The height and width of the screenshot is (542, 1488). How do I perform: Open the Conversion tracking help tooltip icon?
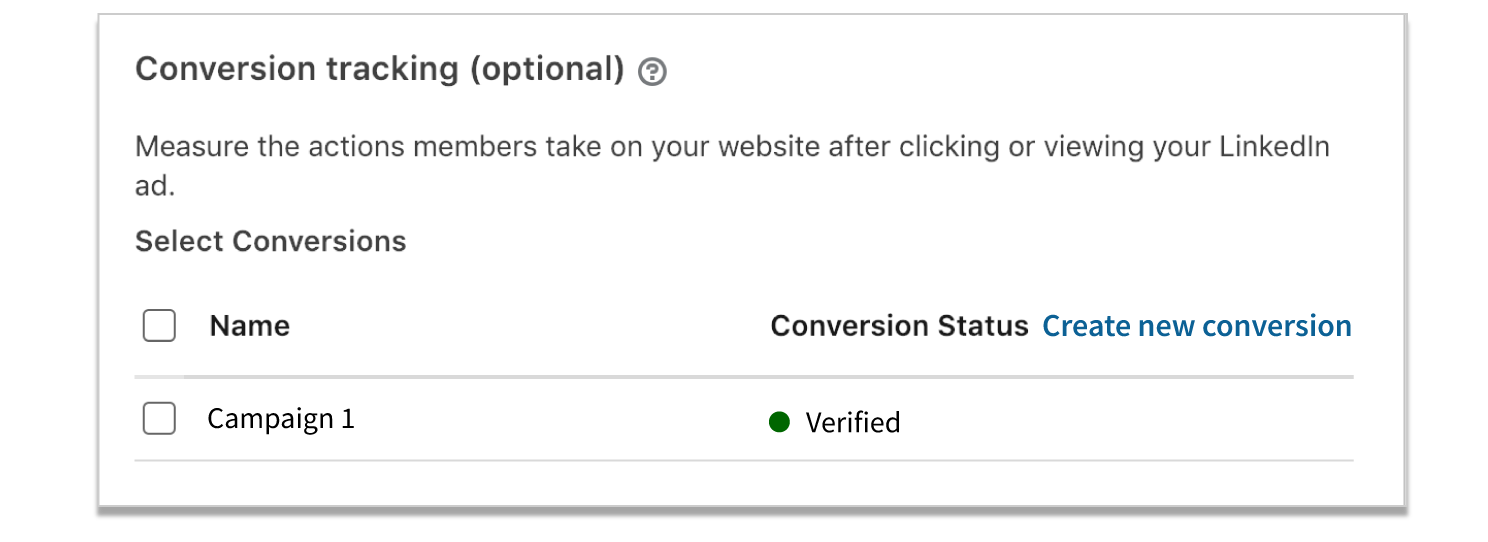tap(652, 72)
